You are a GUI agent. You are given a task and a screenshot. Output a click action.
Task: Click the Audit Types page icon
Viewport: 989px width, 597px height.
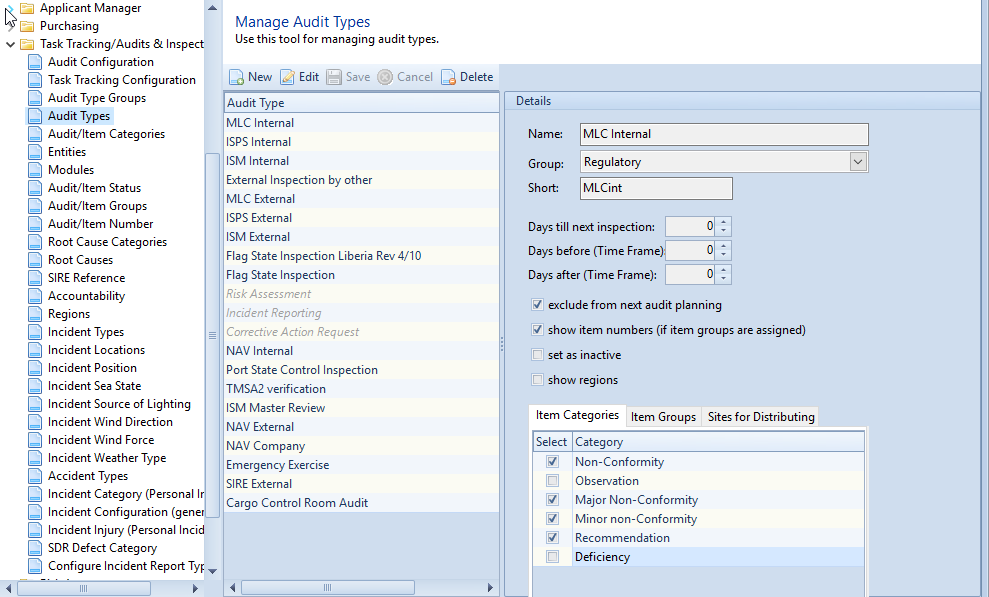point(35,116)
